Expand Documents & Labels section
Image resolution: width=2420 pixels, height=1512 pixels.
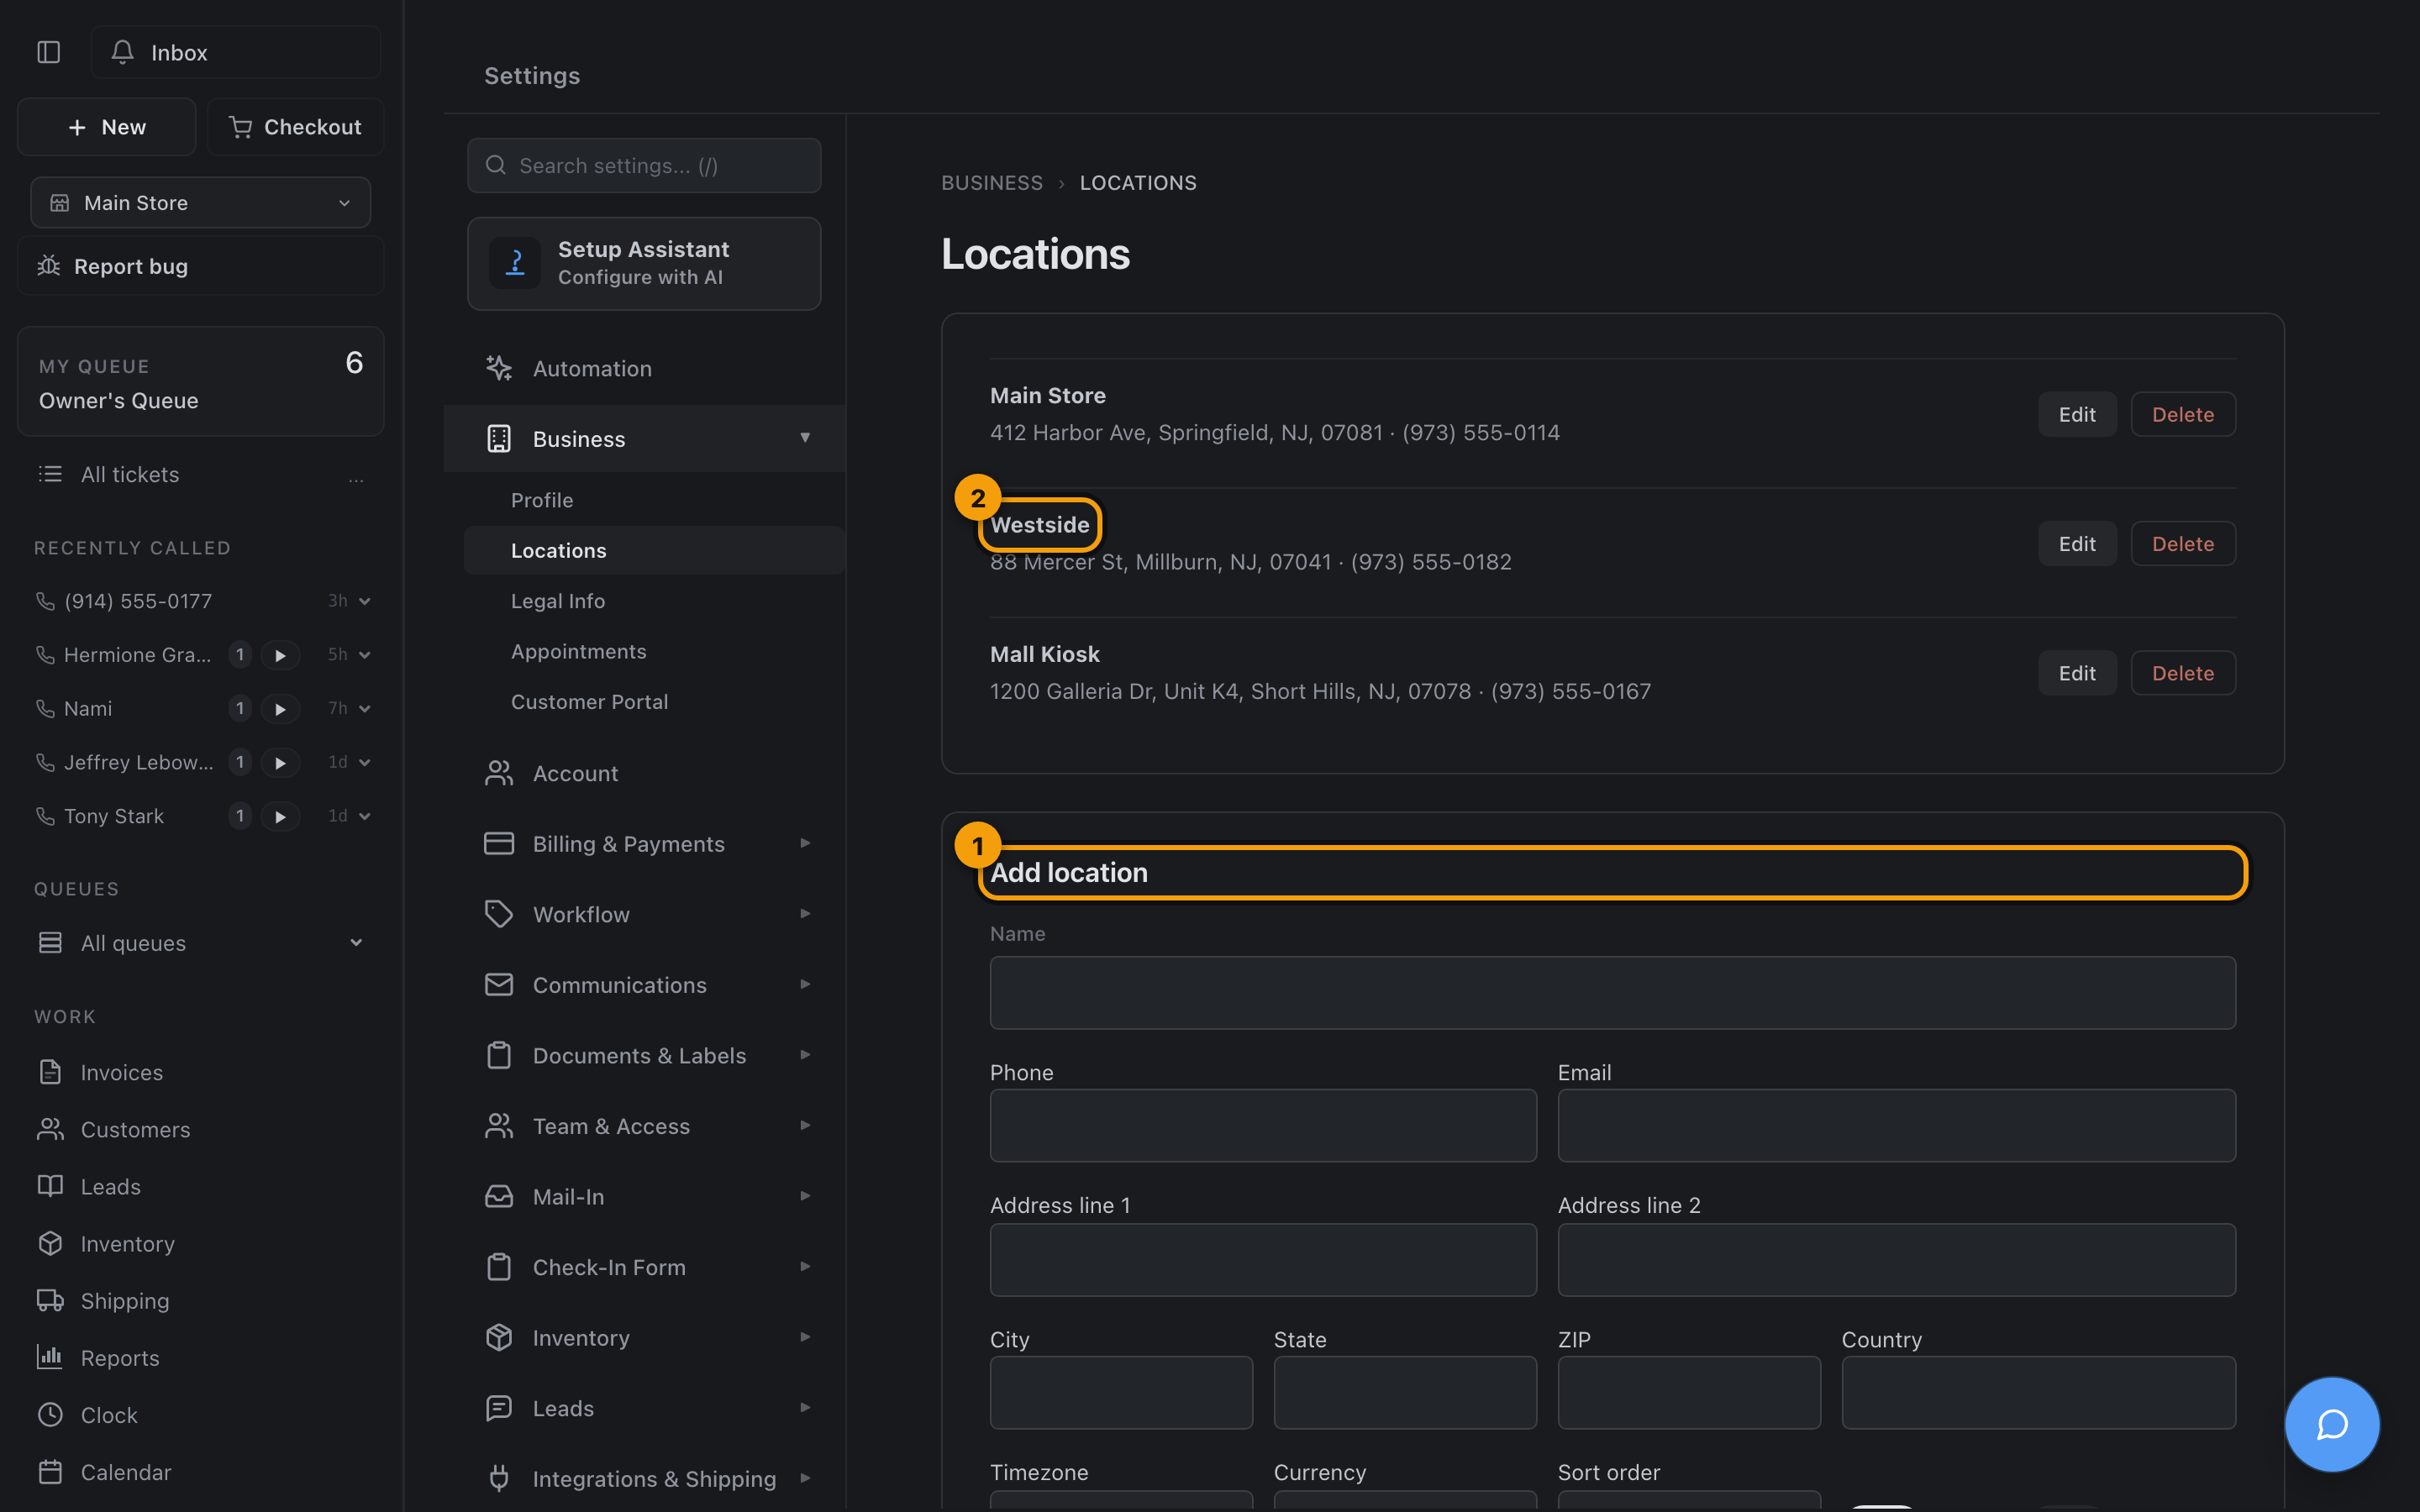click(x=805, y=1055)
